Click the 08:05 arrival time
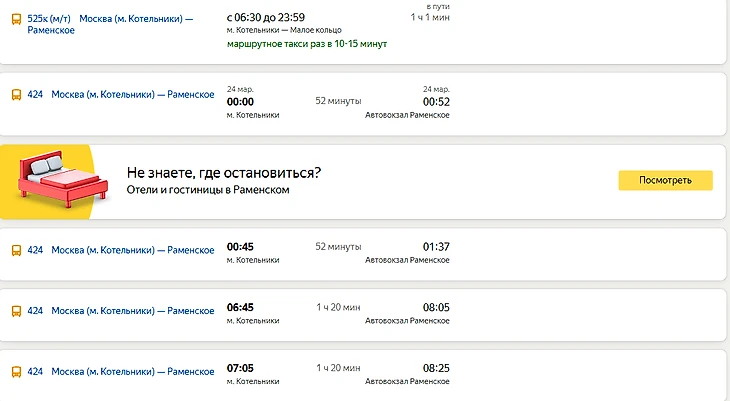 click(x=436, y=308)
